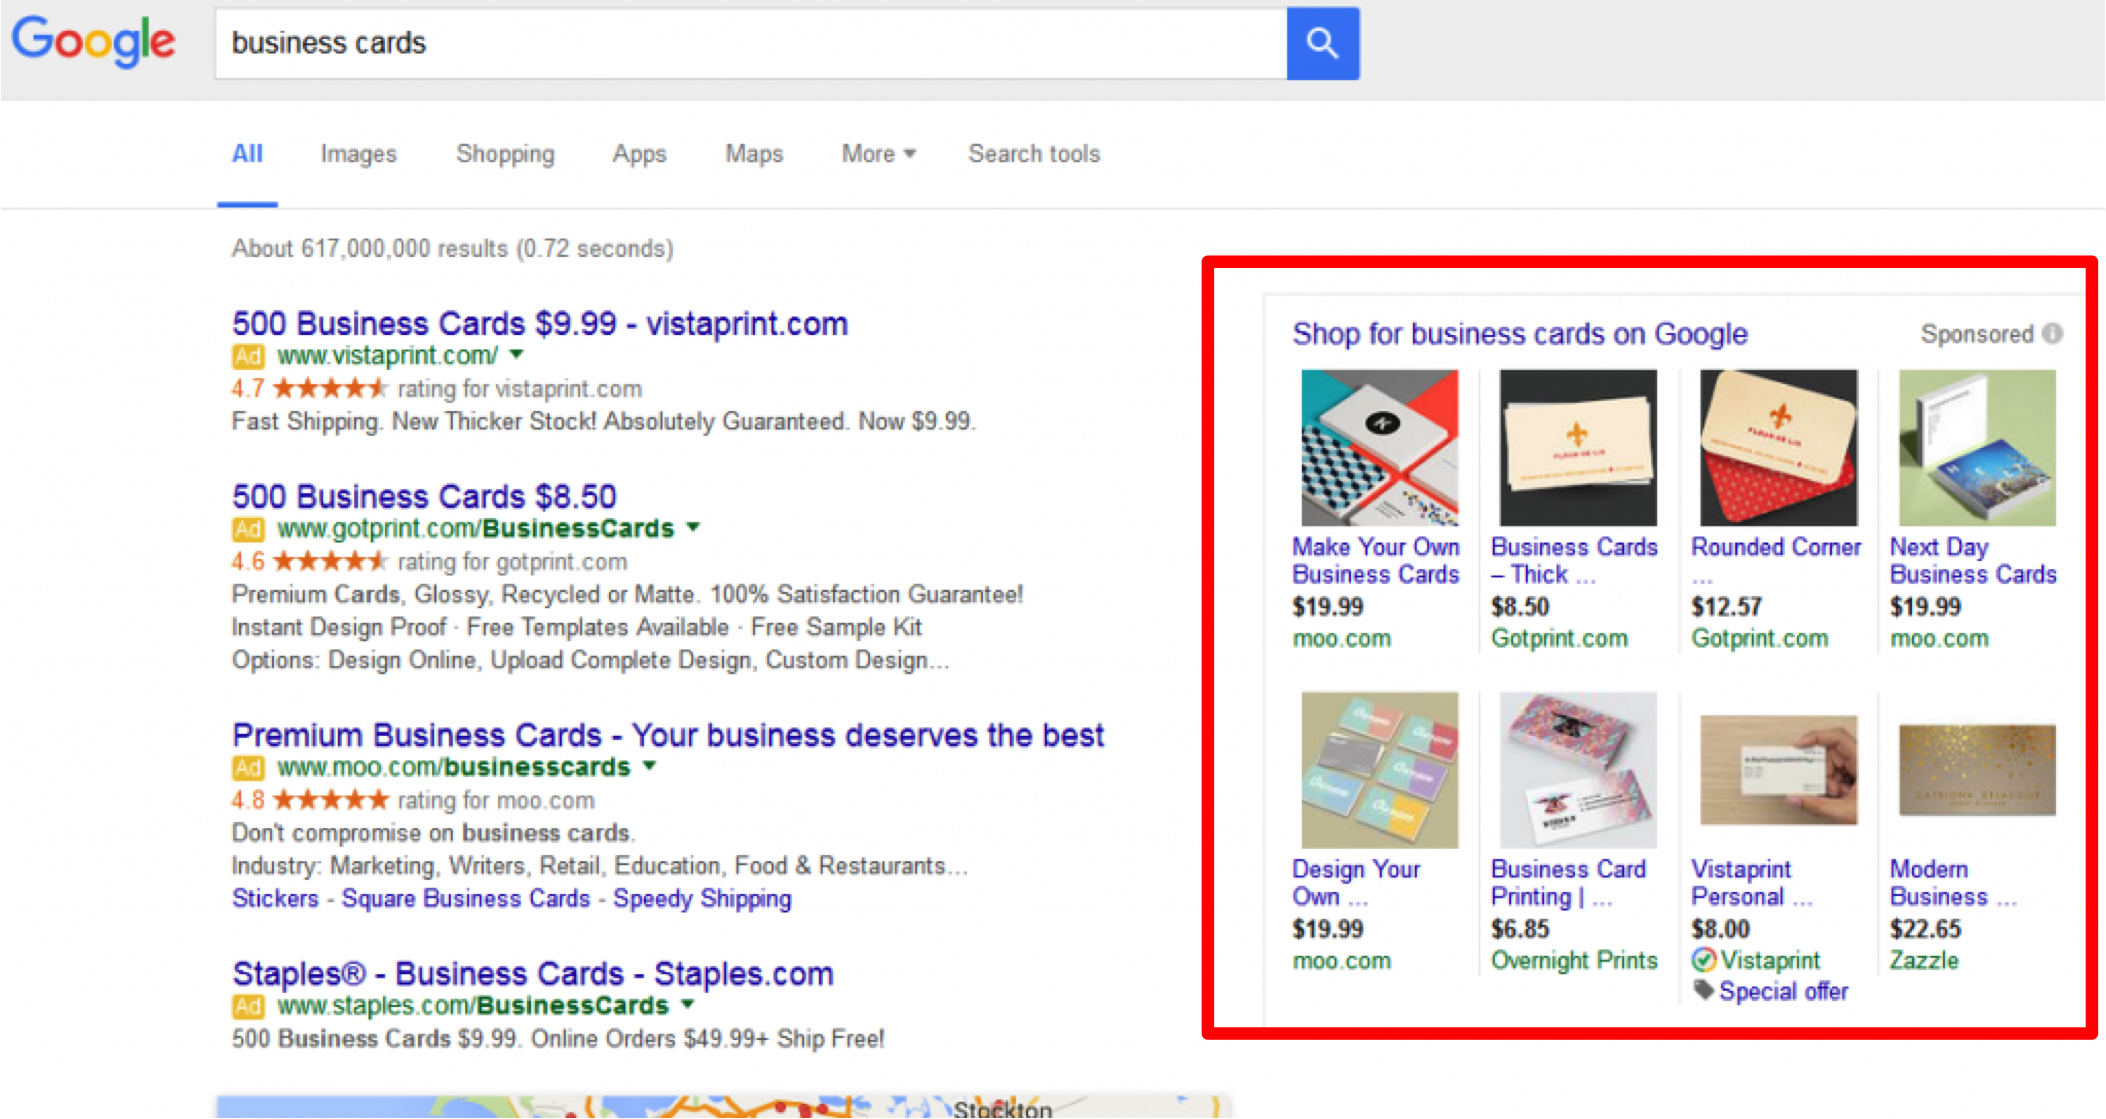The image size is (2106, 1119).
Task: Click the Ad badge on the vistaprint result
Action: 248,356
